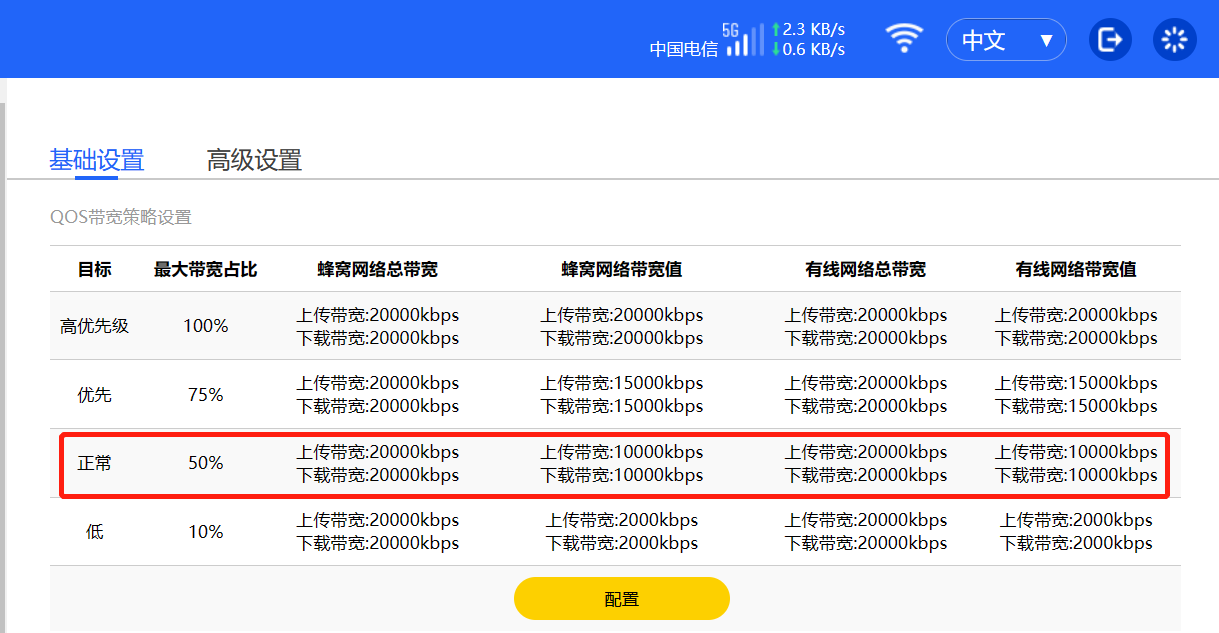Click the logout icon in header
1219x633 pixels.
tap(1109, 40)
